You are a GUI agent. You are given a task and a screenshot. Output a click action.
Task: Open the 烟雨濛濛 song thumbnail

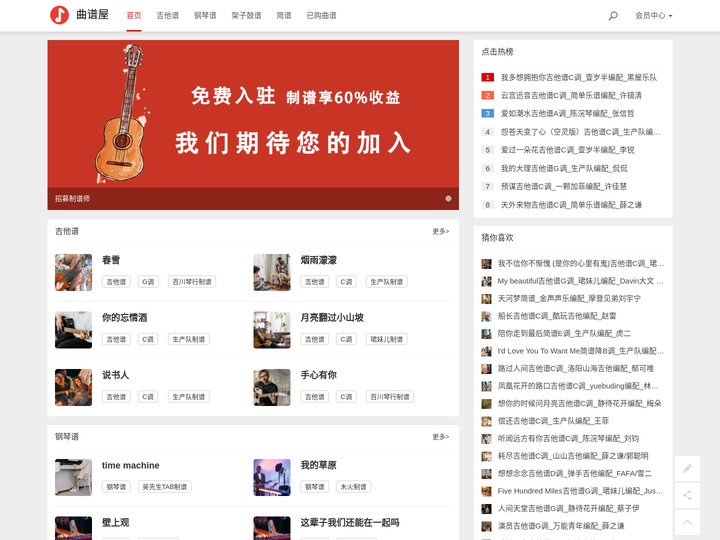coord(272,272)
